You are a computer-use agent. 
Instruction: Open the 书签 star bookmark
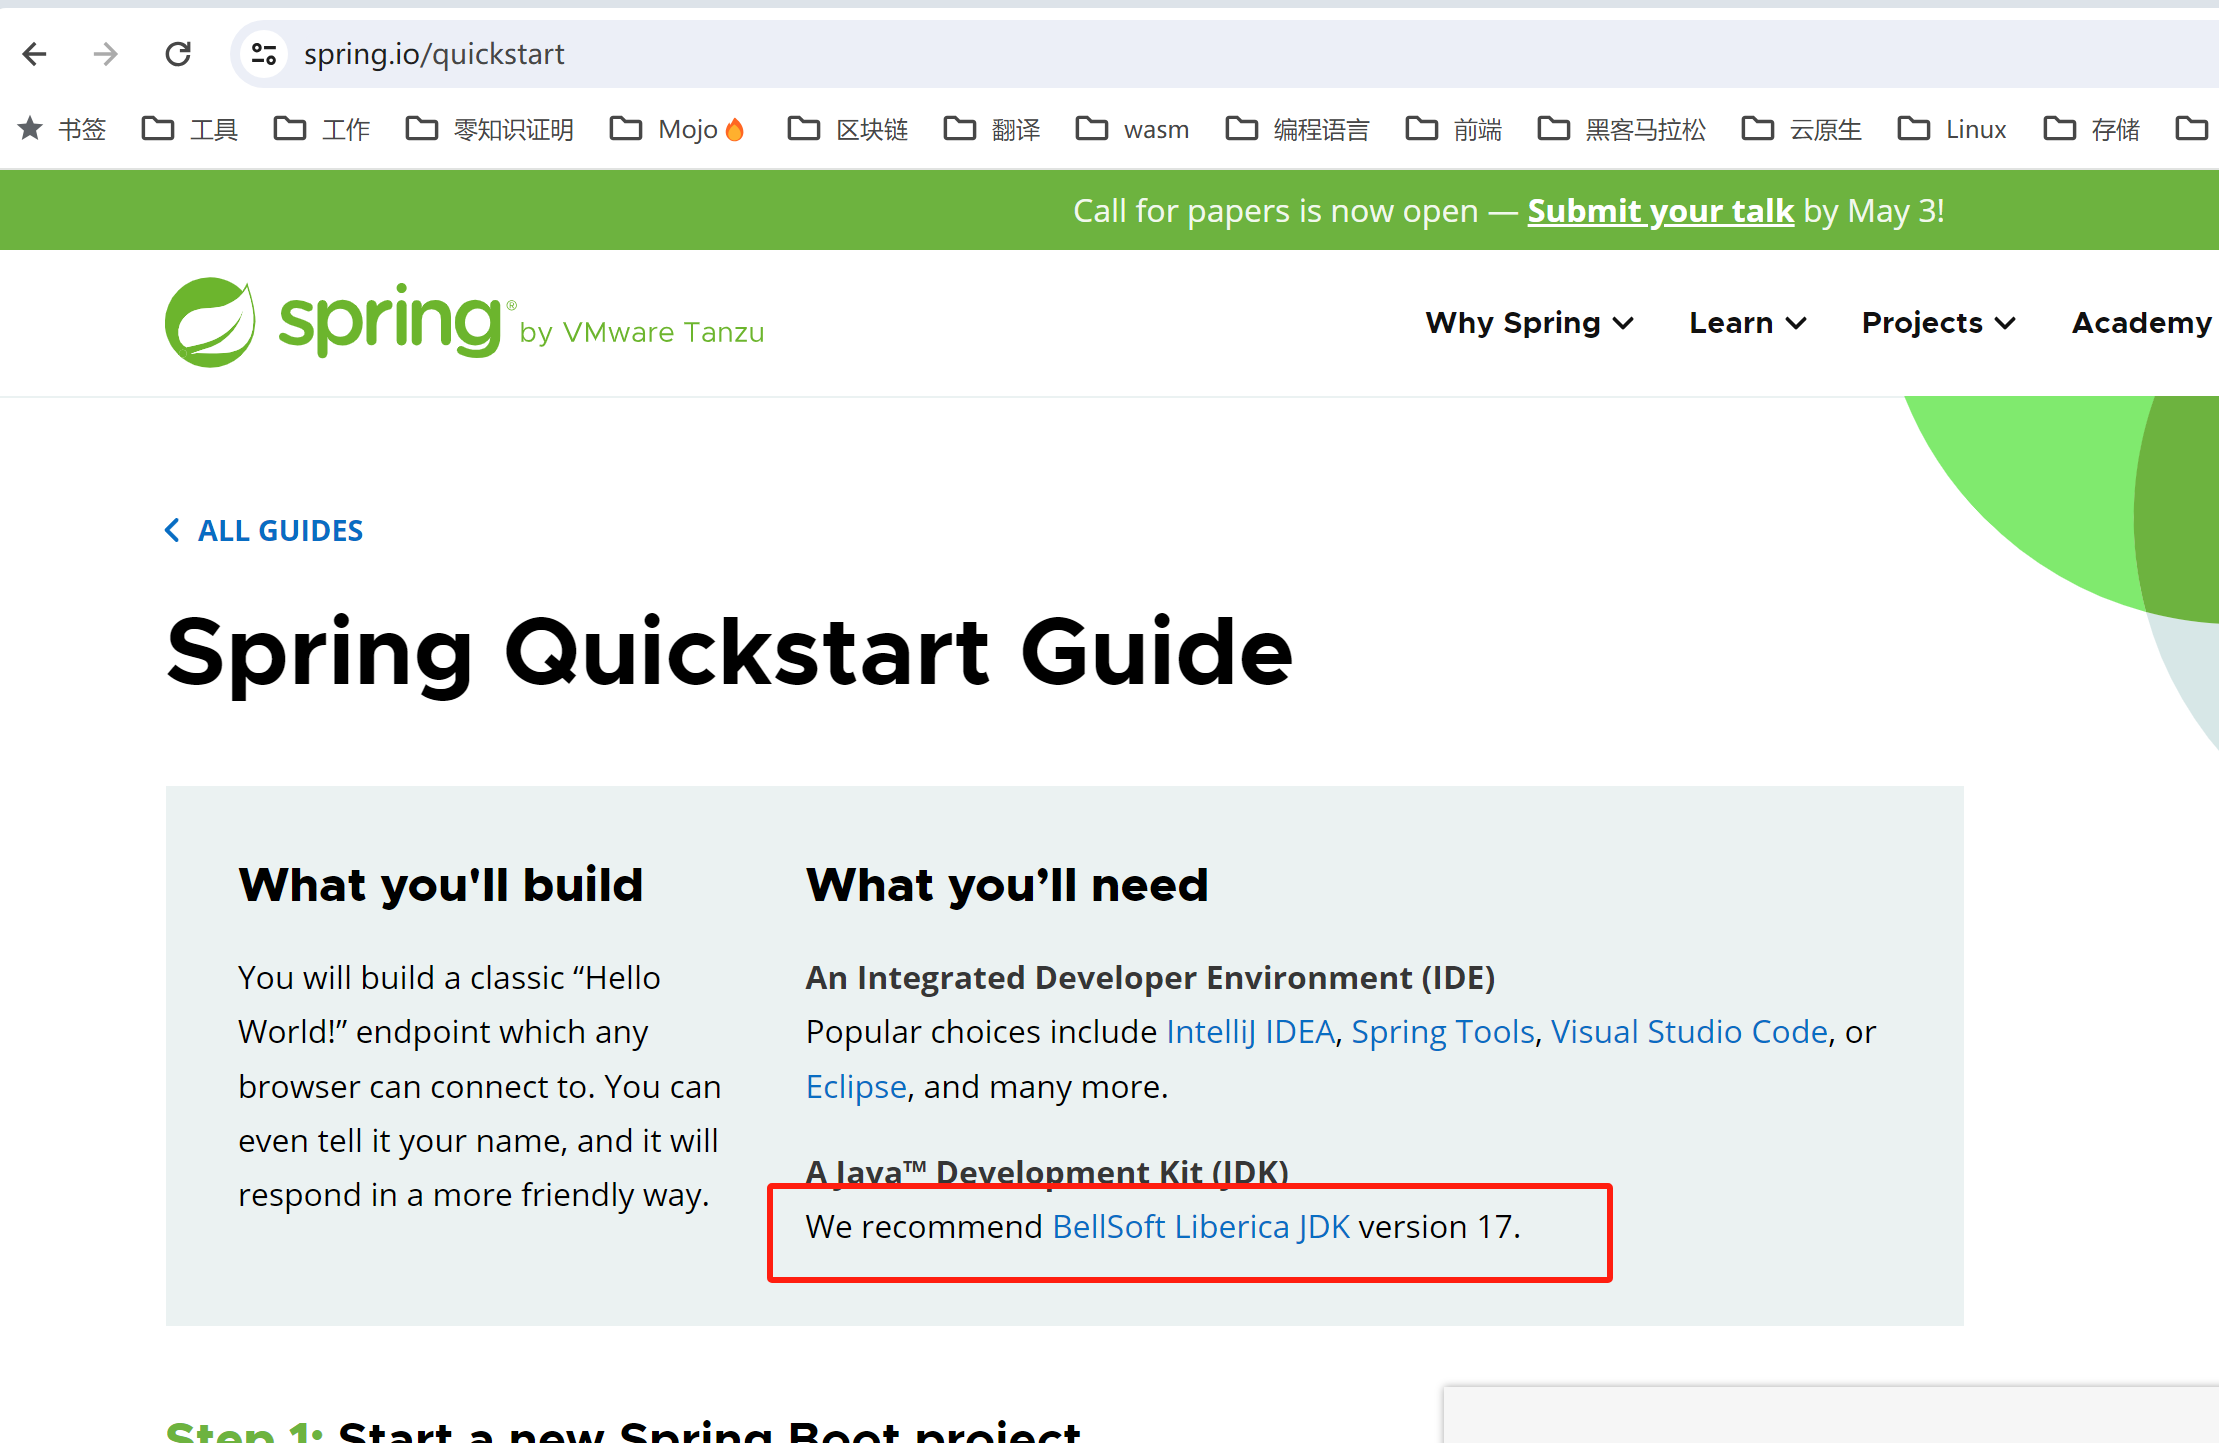[62, 129]
